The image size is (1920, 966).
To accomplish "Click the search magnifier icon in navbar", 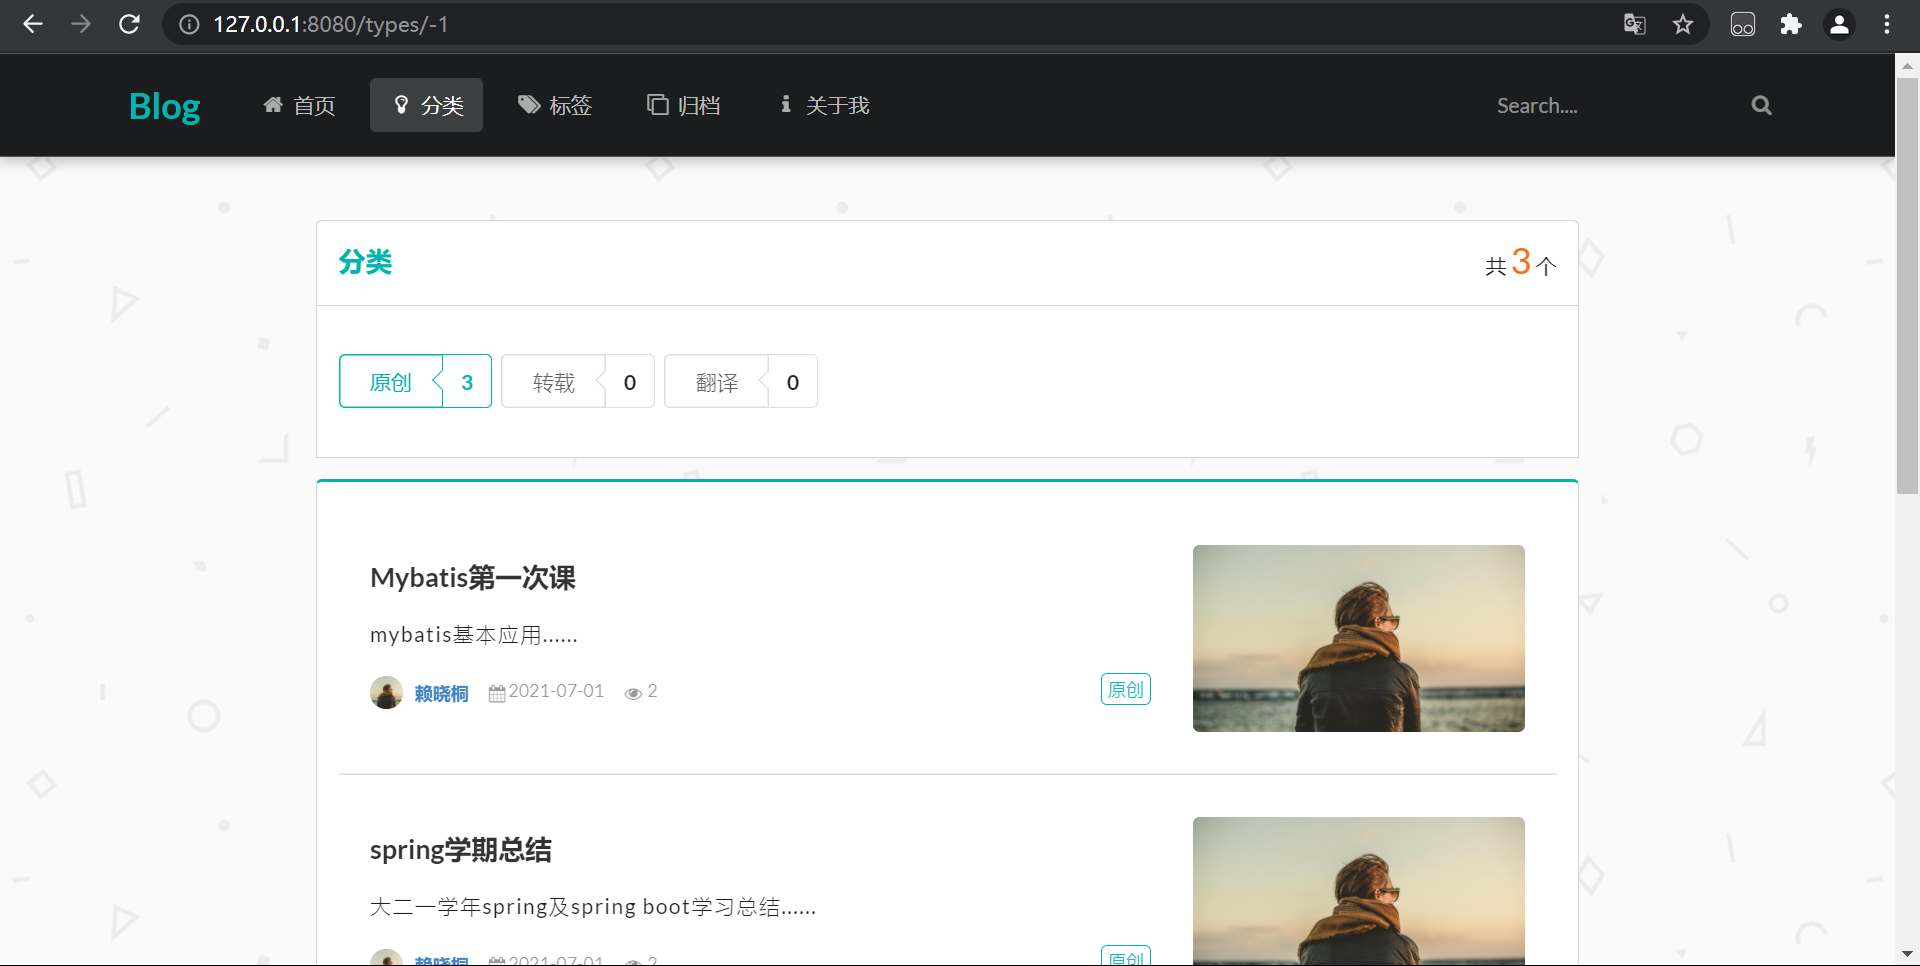I will coord(1761,105).
